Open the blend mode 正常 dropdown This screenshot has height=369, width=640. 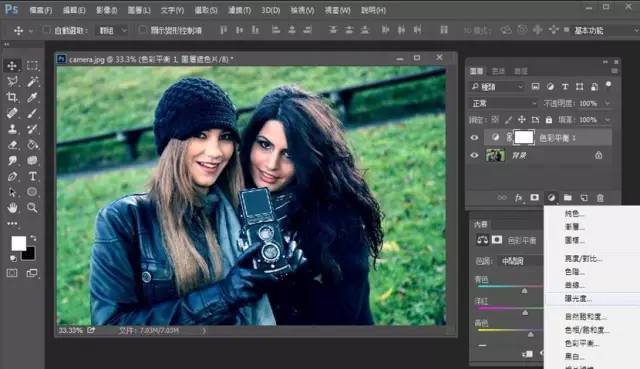coord(504,103)
